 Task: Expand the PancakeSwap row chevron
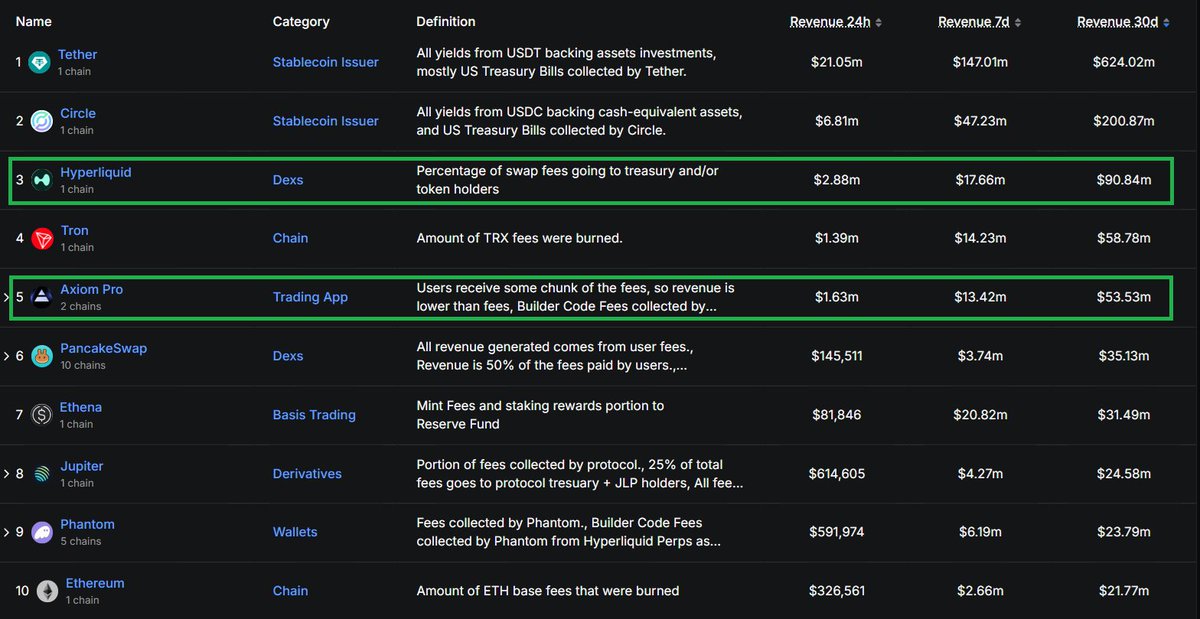(x=6, y=356)
